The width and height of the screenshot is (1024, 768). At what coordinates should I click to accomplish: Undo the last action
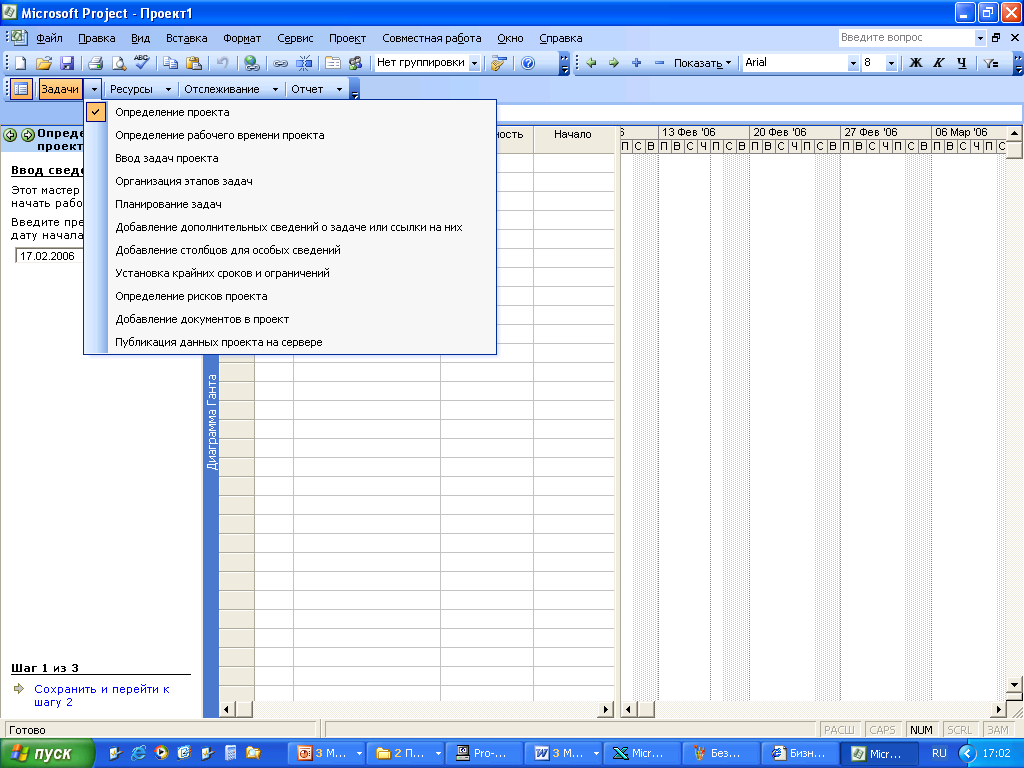pyautogui.click(x=223, y=63)
